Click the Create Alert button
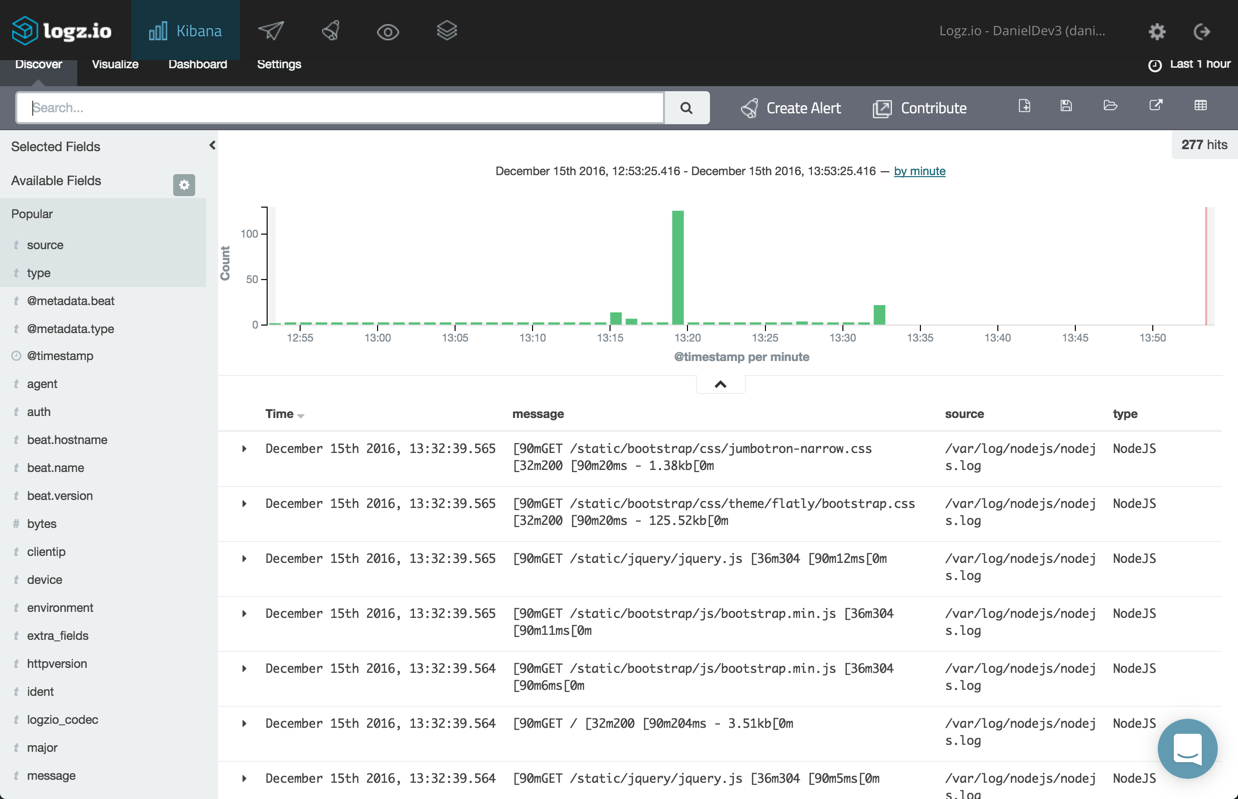 [791, 108]
